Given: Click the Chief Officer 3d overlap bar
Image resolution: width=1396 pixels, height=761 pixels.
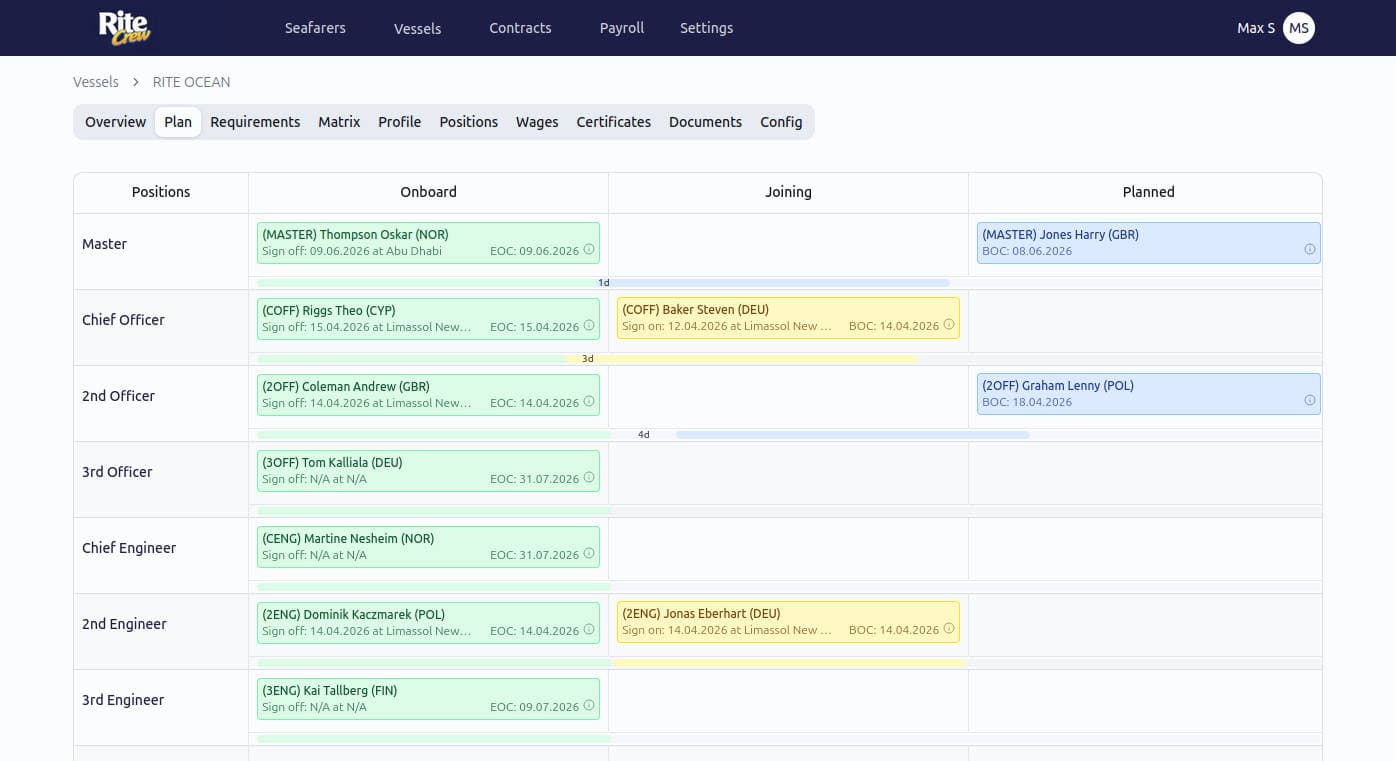Looking at the screenshot, I should click(588, 359).
